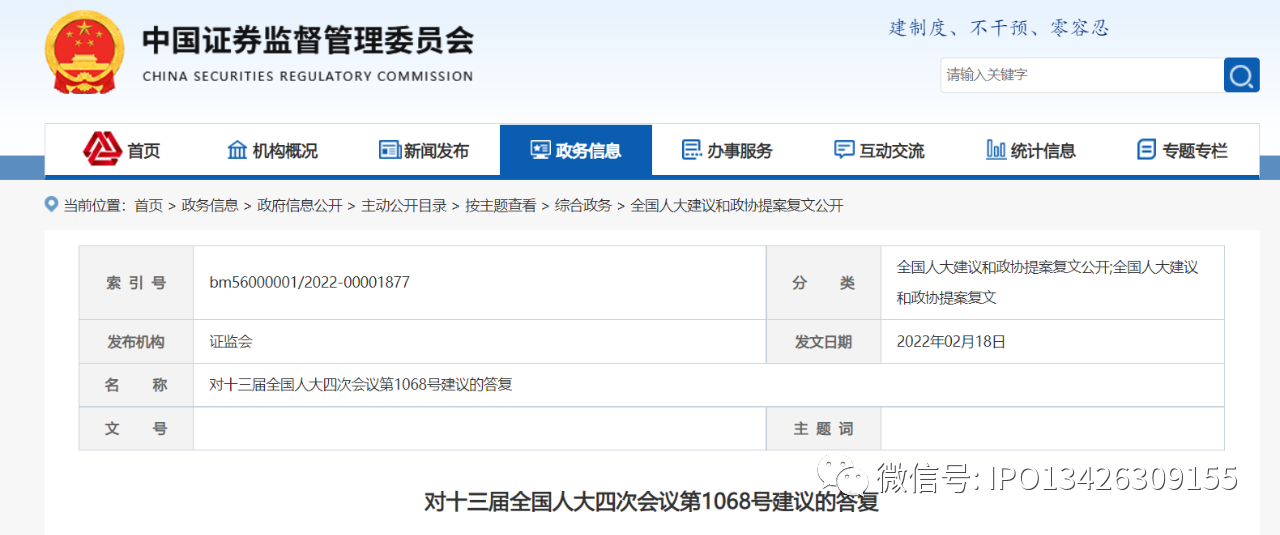This screenshot has width=1280, height=535.
Task: Click the 统计信息 bar chart icon
Action: (996, 150)
